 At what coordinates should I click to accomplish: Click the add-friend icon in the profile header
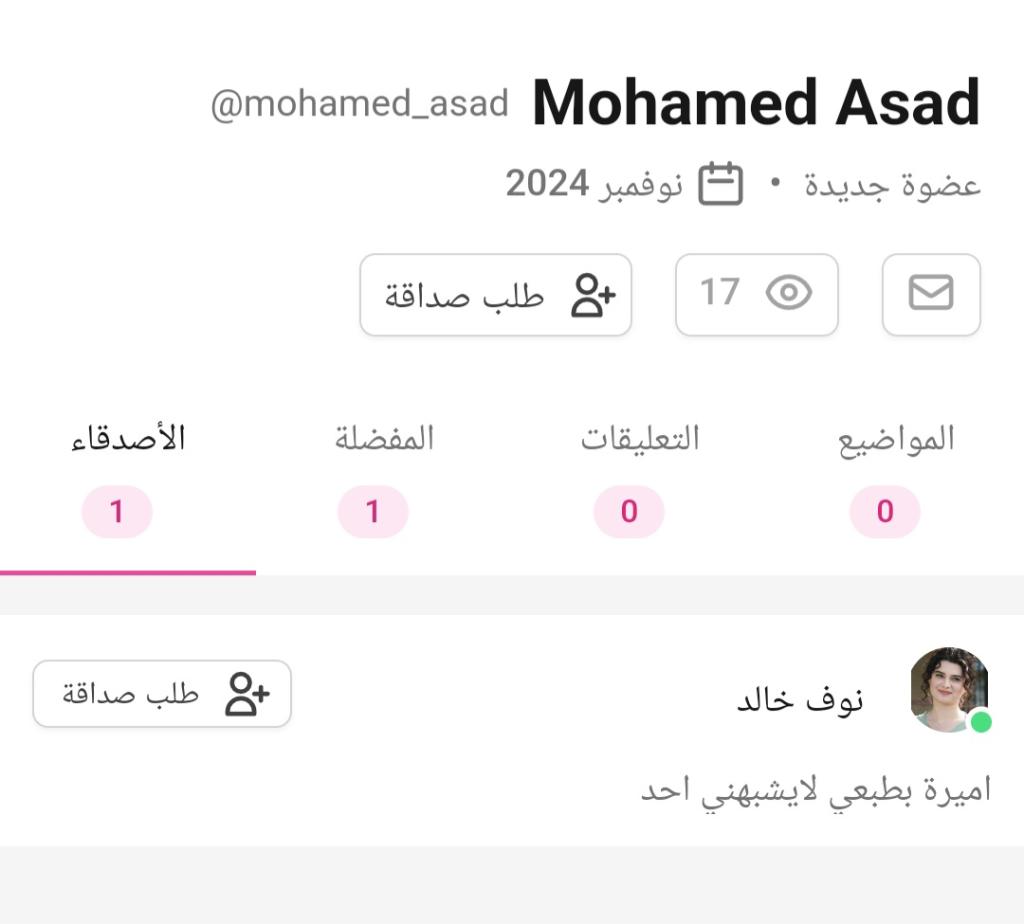pos(593,296)
